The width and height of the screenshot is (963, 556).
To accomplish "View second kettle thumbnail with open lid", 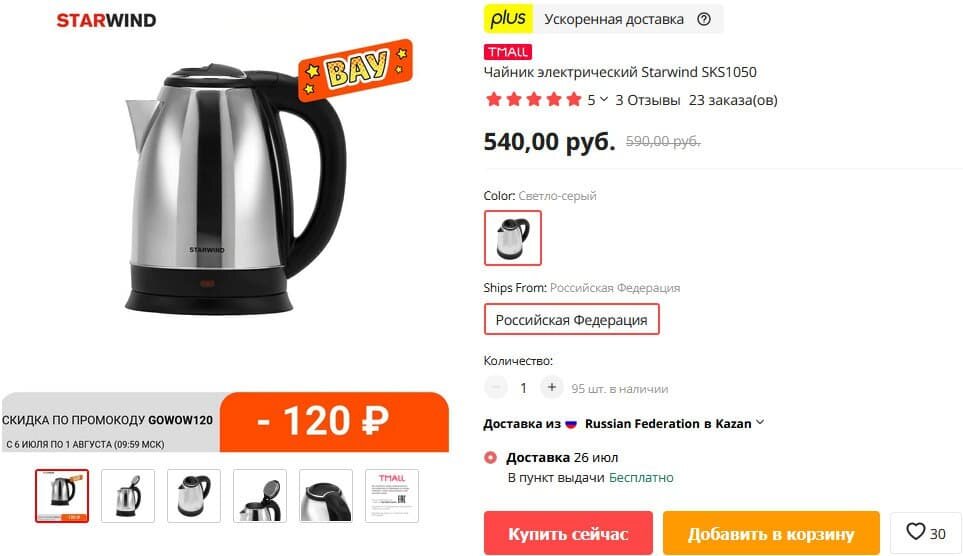I will pos(128,496).
